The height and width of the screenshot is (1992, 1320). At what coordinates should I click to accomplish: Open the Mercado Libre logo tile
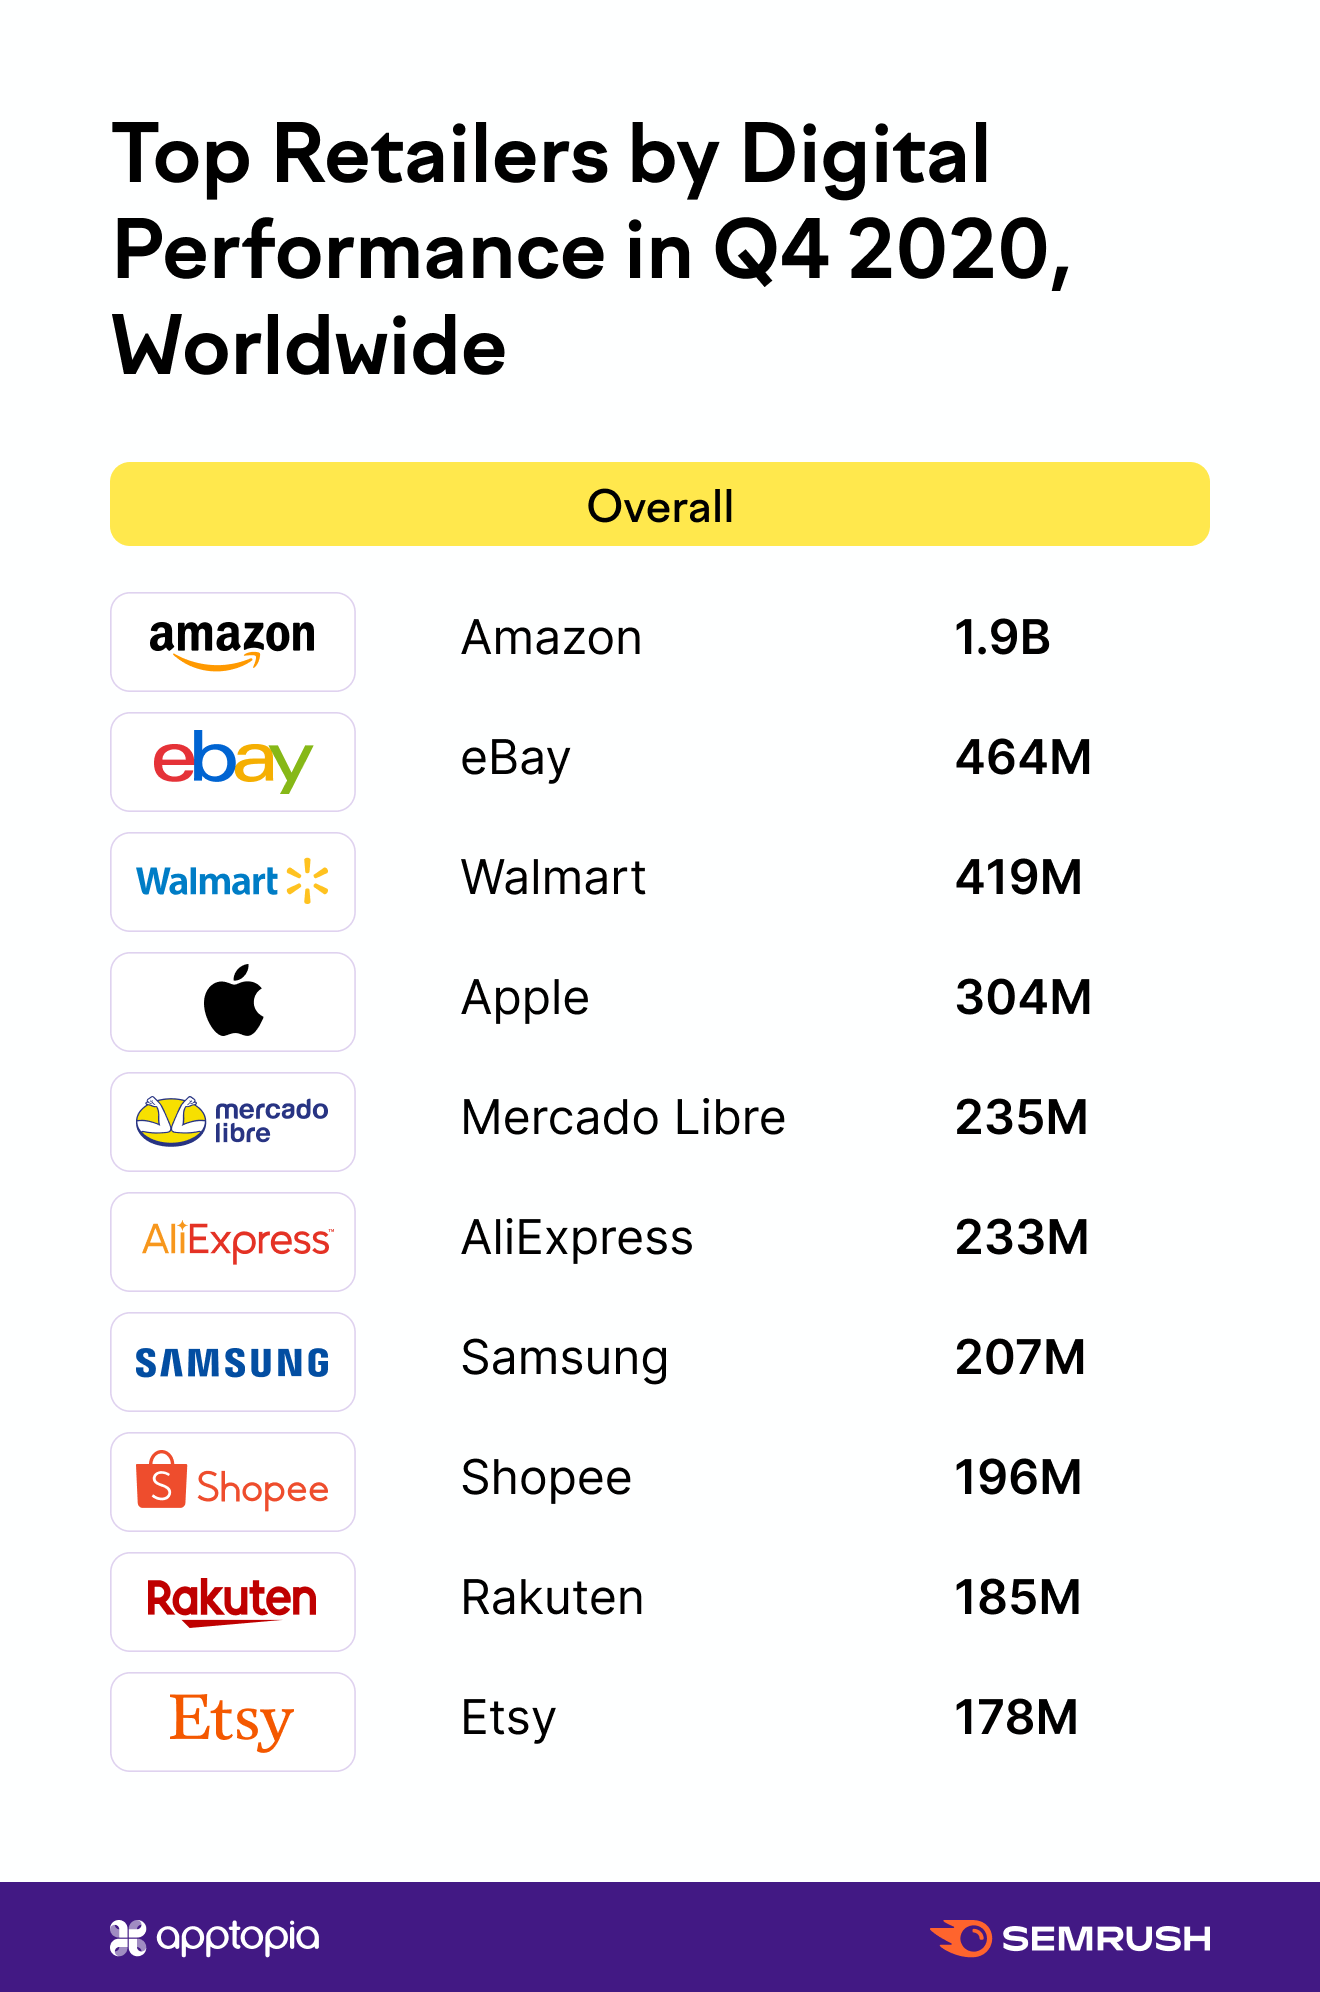[x=232, y=1122]
